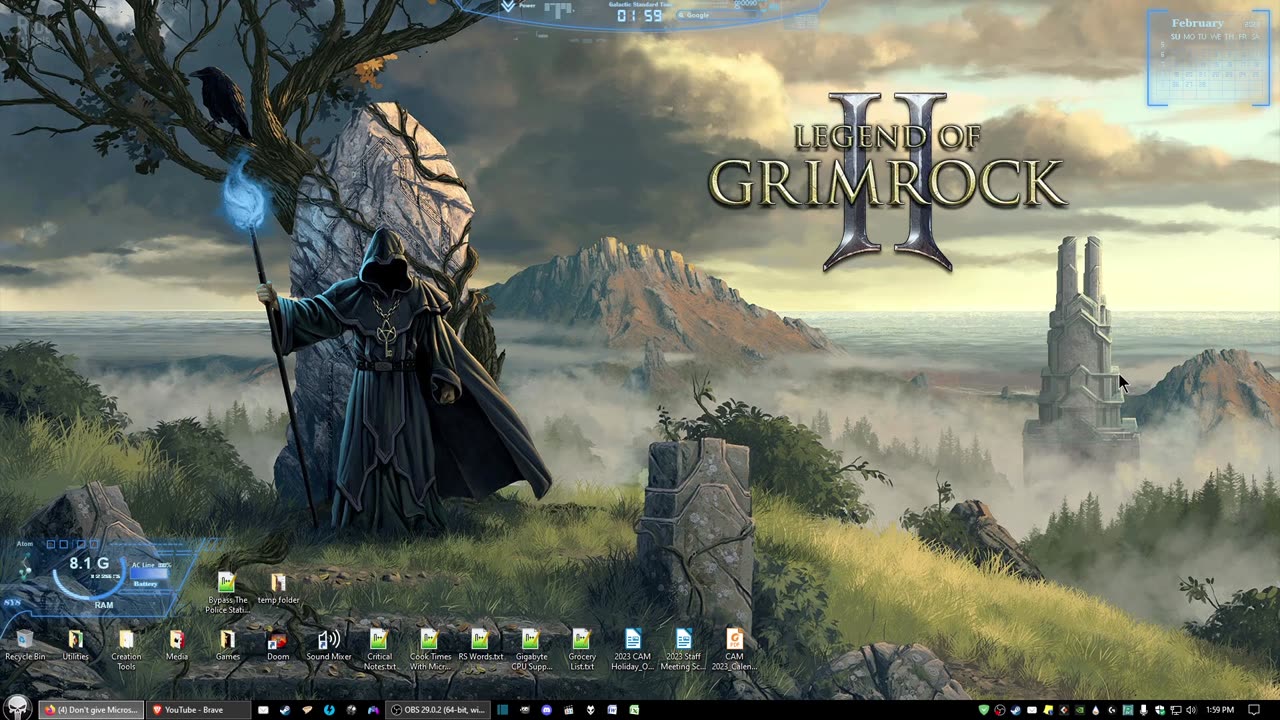The height and width of the screenshot is (720, 1280).
Task: Select the 2023 Staff Meeting document
Action: coord(683,649)
